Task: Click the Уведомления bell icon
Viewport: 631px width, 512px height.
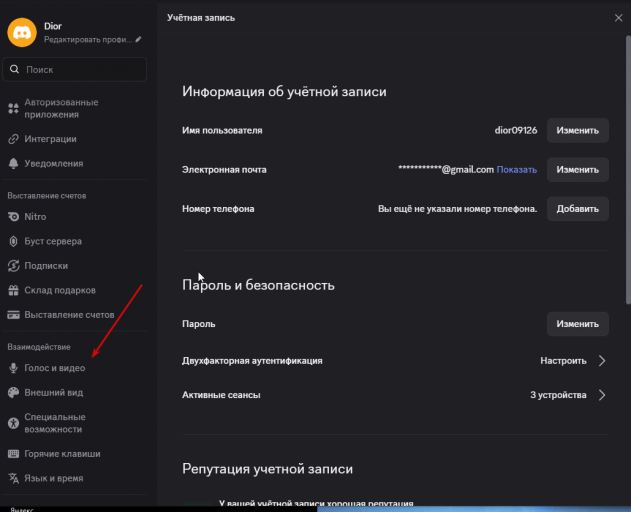Action: (13, 163)
